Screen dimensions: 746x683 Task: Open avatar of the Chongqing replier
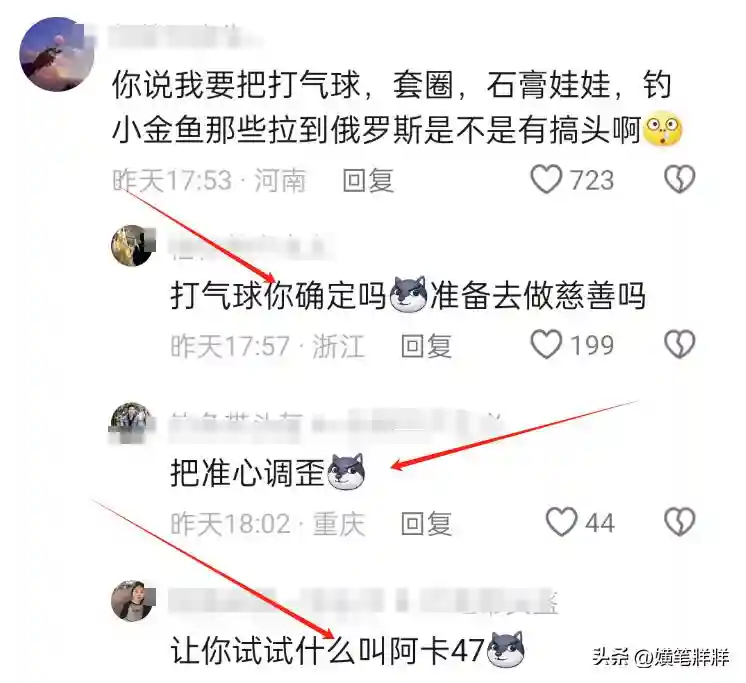[x=132, y=422]
